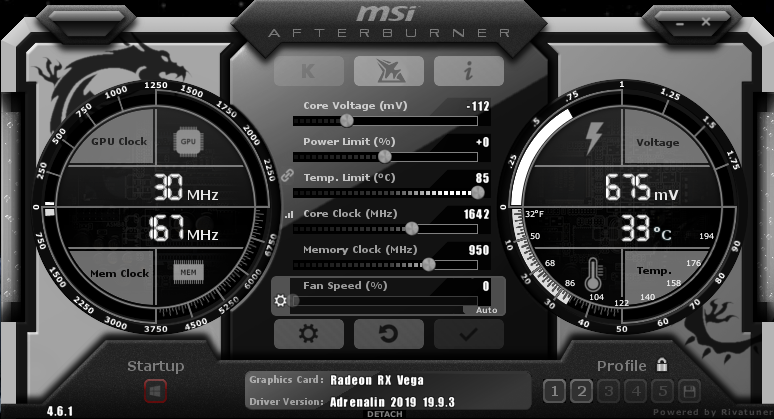Toggle the link icon beside Temp. Limit
This screenshot has width=774, height=419.
287,175
